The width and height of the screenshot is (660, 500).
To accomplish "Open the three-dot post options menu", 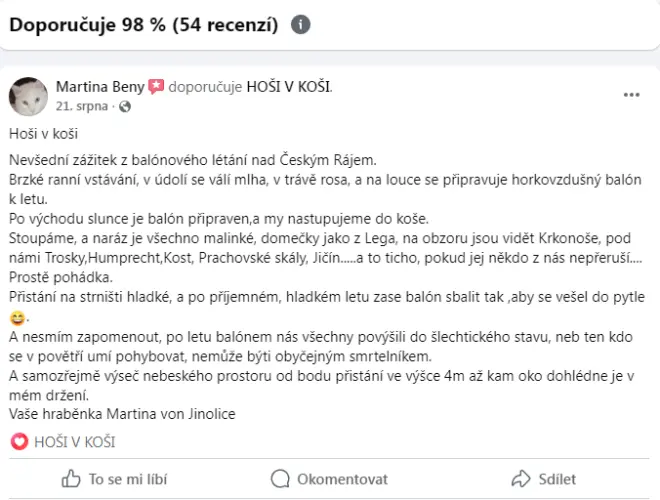I will (631, 95).
